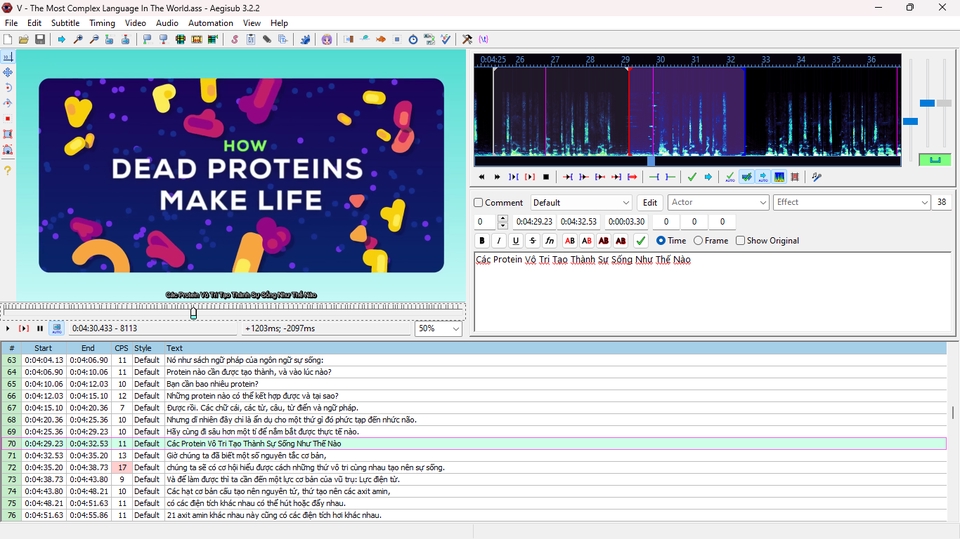Toggle auto-commit audio changes button
Image resolution: width=960 pixels, height=539 pixels.
pos(730,177)
